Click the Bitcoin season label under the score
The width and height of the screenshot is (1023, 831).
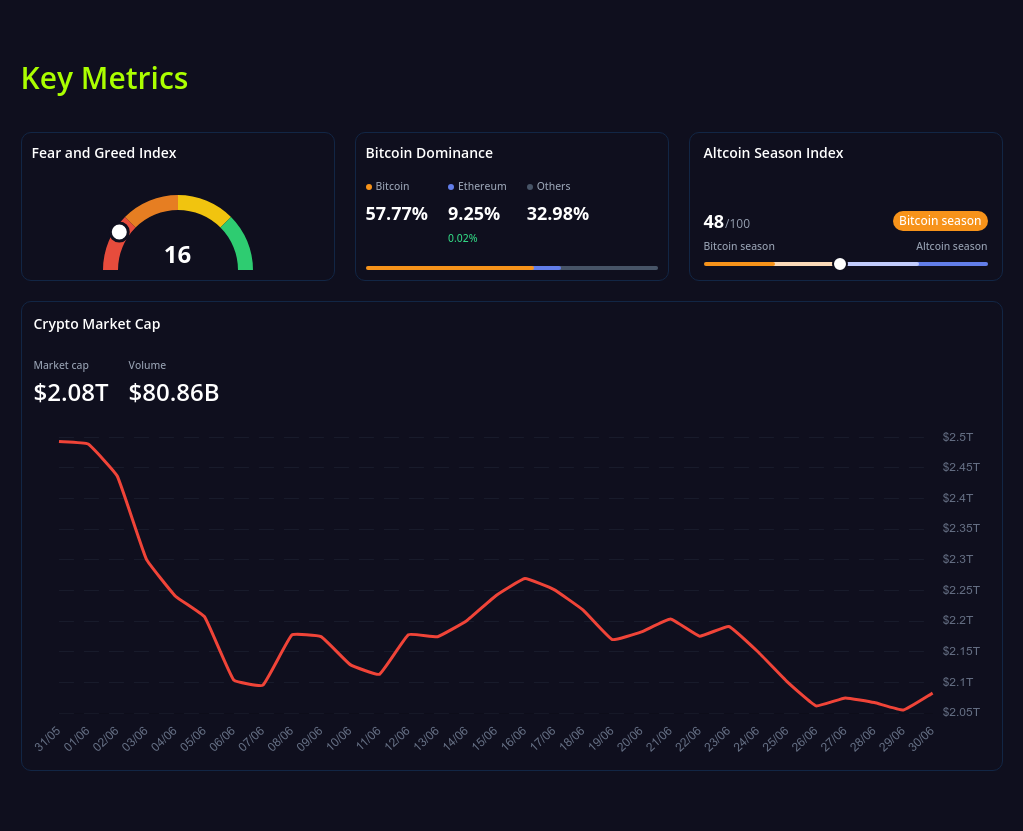pos(739,246)
